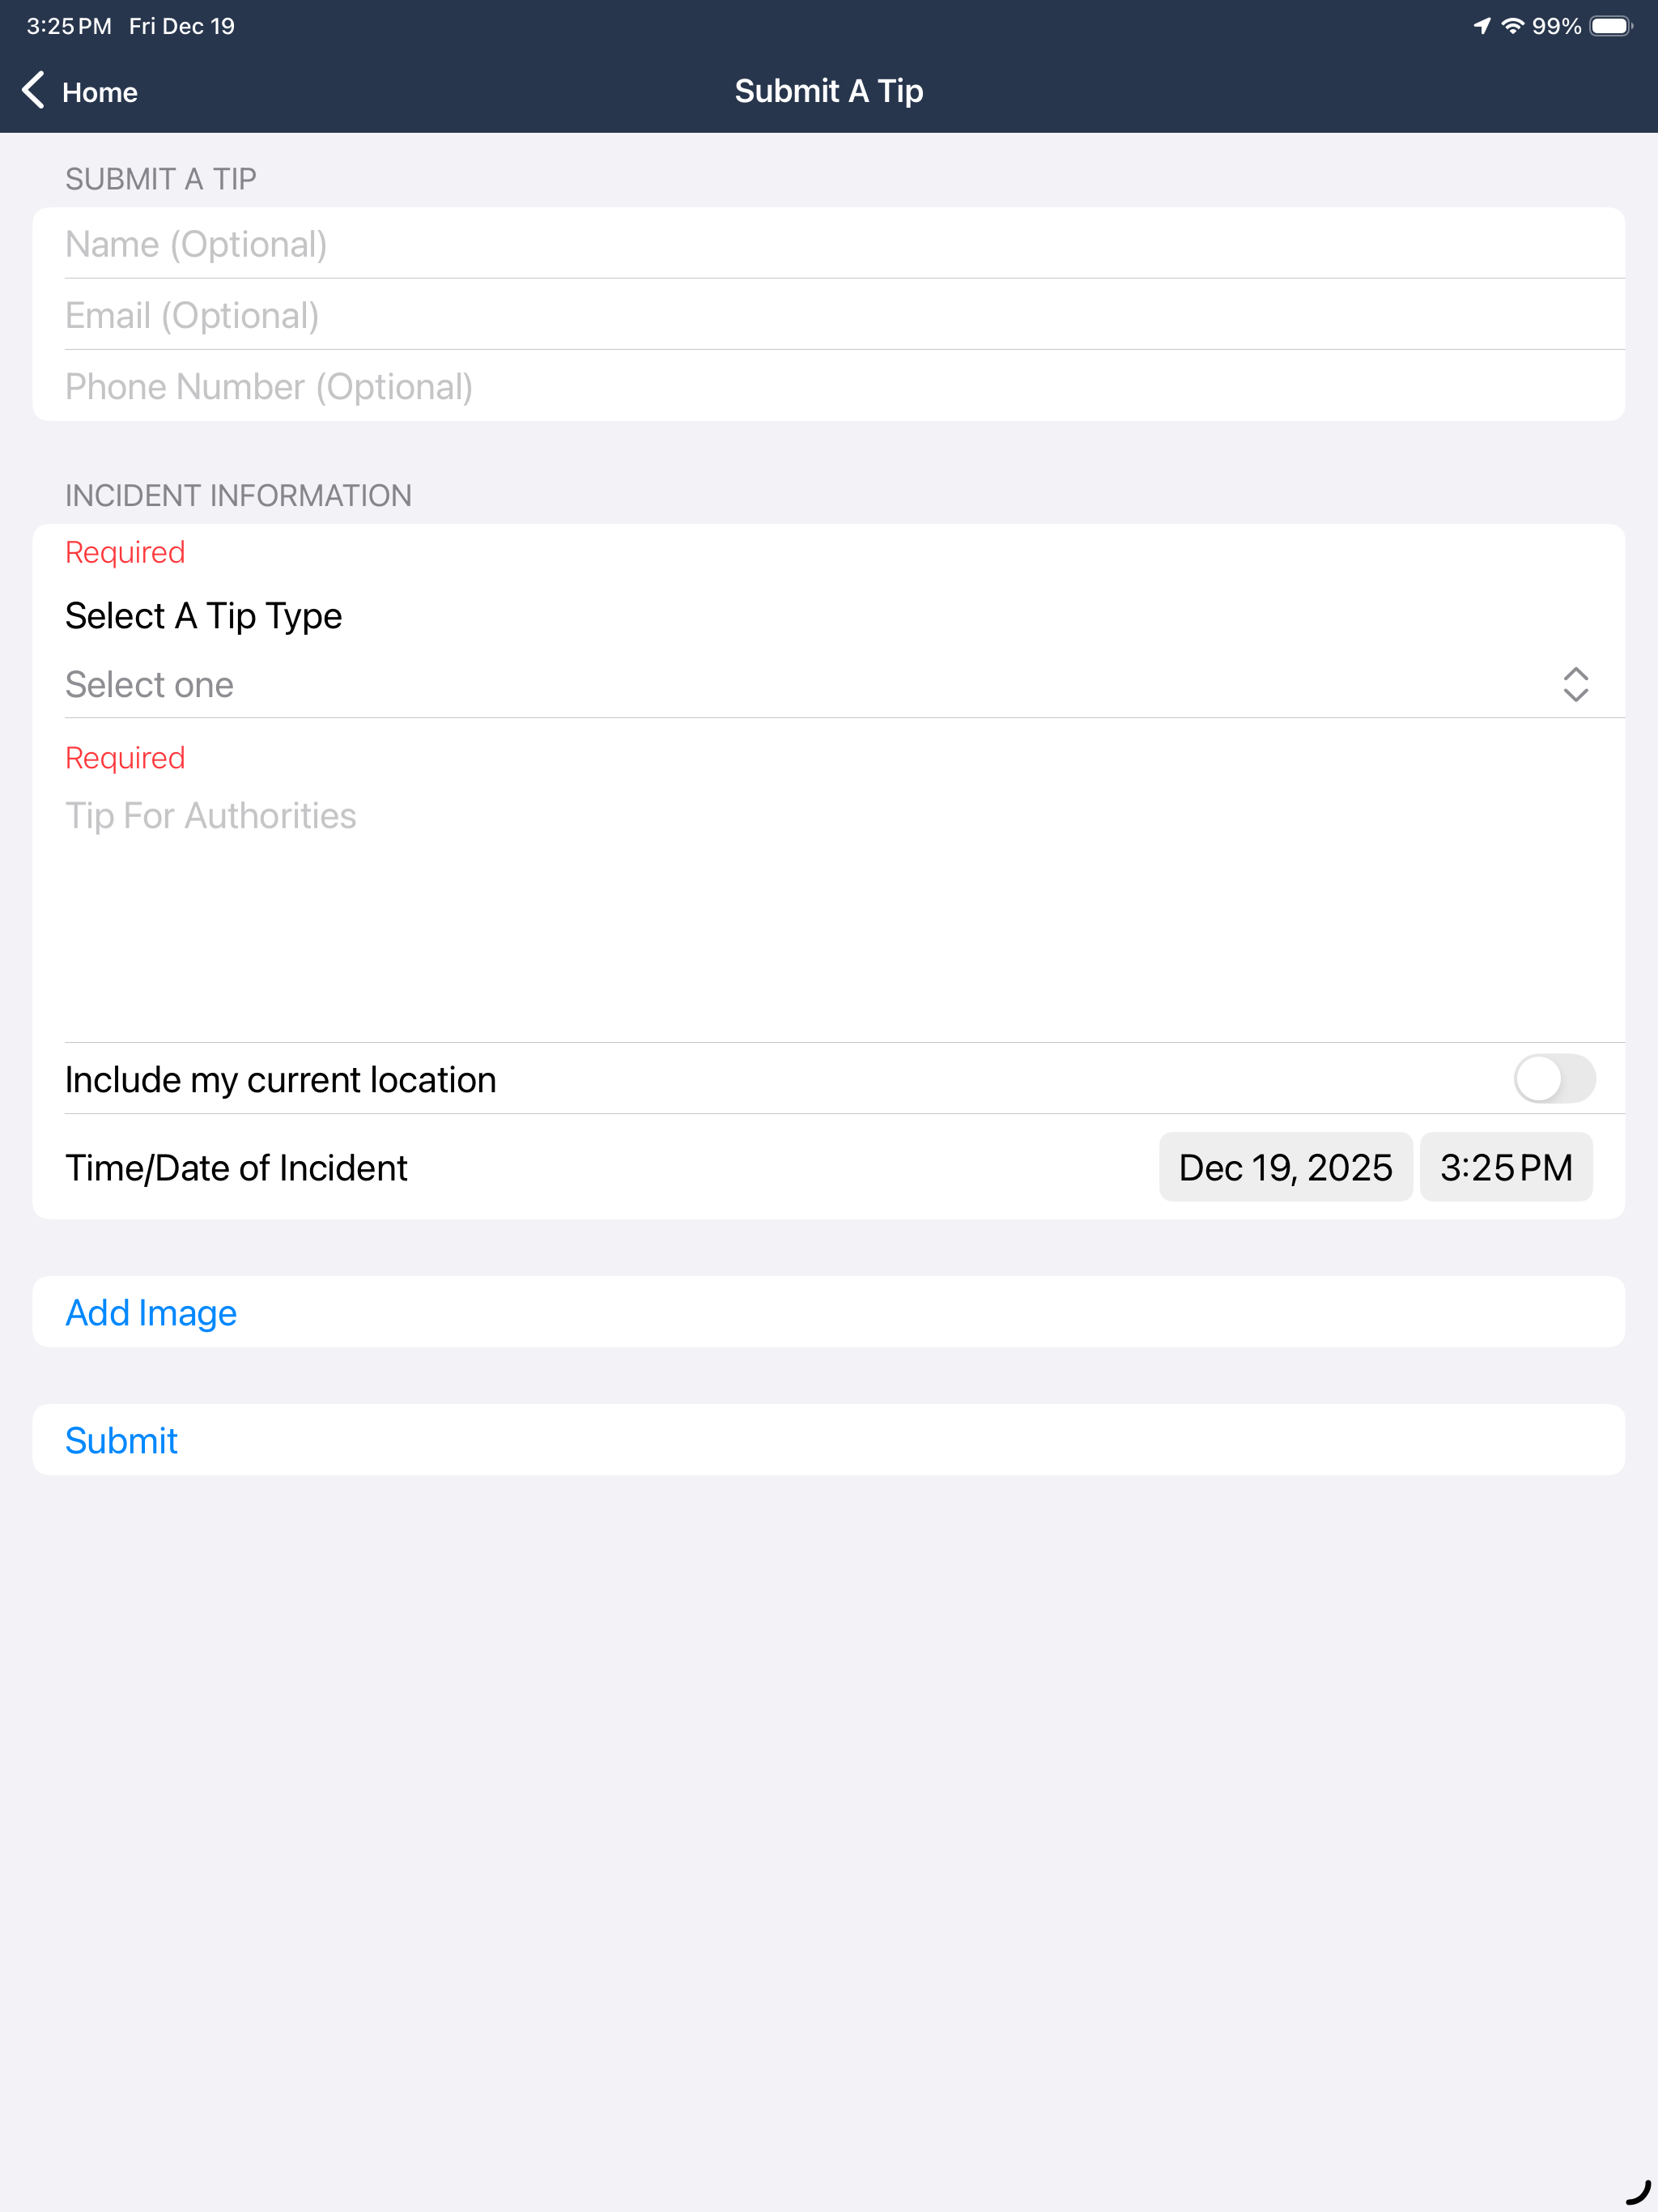Tap the Select A Tip Type label

pyautogui.click(x=203, y=616)
